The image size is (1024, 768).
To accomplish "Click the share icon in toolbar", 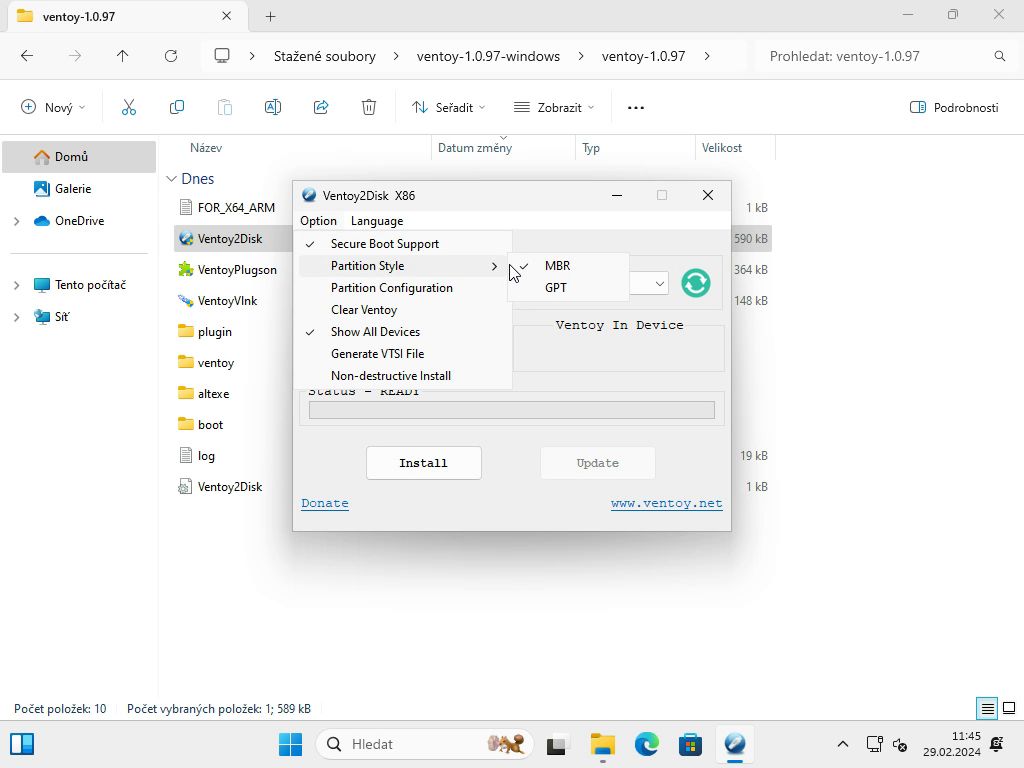I will click(321, 107).
